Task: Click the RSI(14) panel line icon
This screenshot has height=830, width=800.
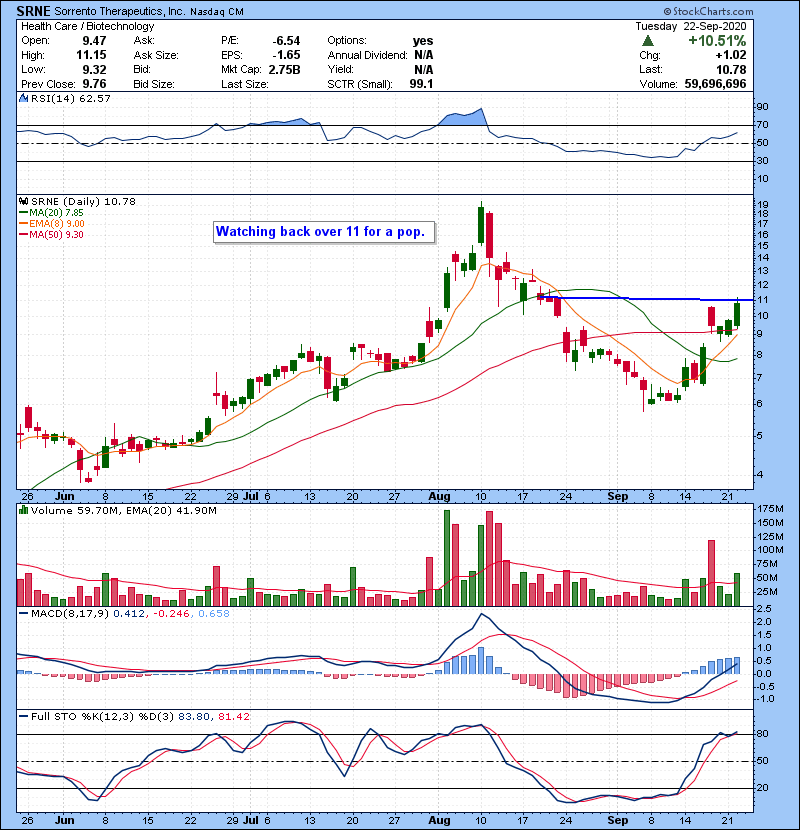Action: [x=23, y=98]
